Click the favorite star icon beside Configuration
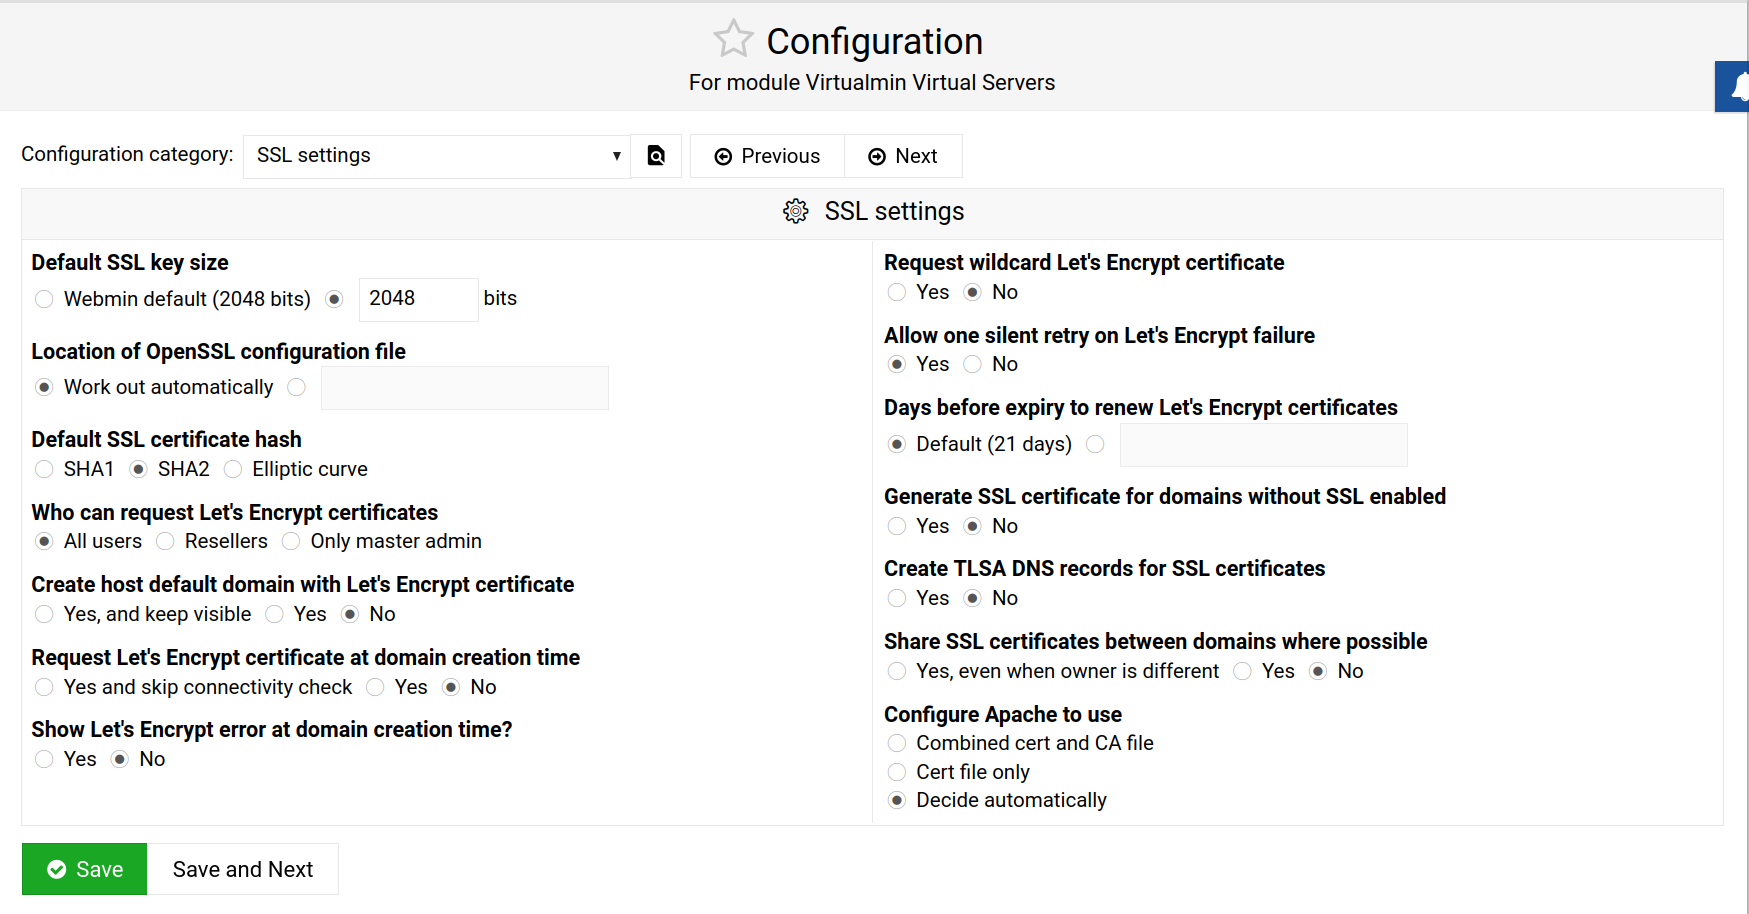This screenshot has width=1749, height=914. (732, 40)
